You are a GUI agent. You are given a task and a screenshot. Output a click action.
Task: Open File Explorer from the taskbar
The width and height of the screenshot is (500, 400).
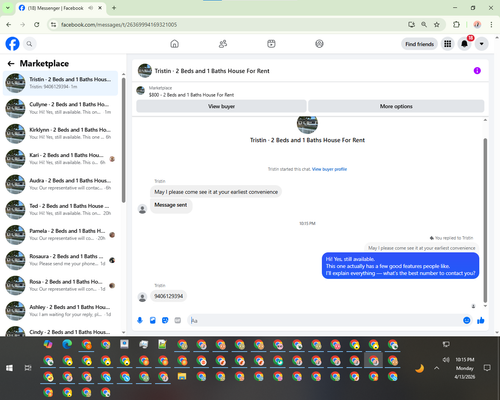point(182,377)
